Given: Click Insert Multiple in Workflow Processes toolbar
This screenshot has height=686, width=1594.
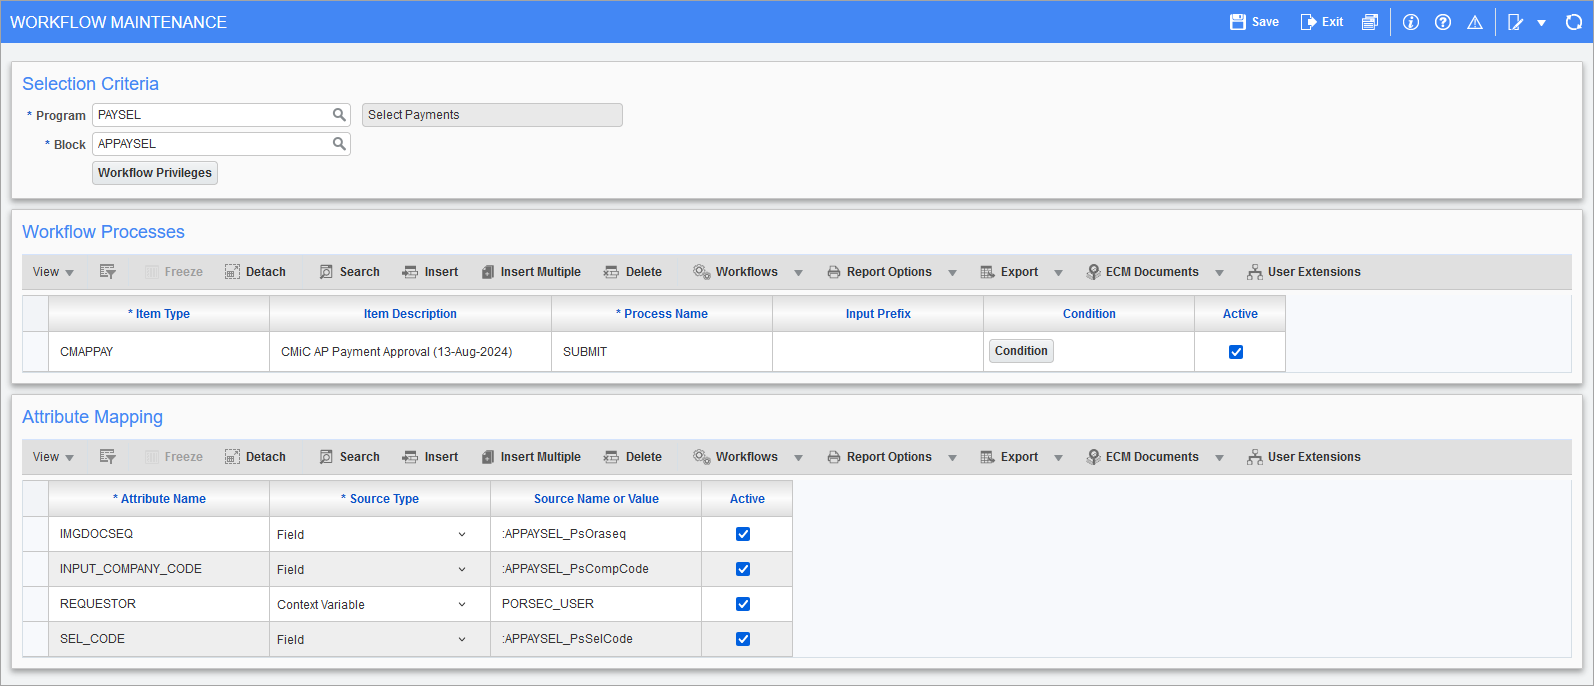Looking at the screenshot, I should pyautogui.click(x=531, y=272).
